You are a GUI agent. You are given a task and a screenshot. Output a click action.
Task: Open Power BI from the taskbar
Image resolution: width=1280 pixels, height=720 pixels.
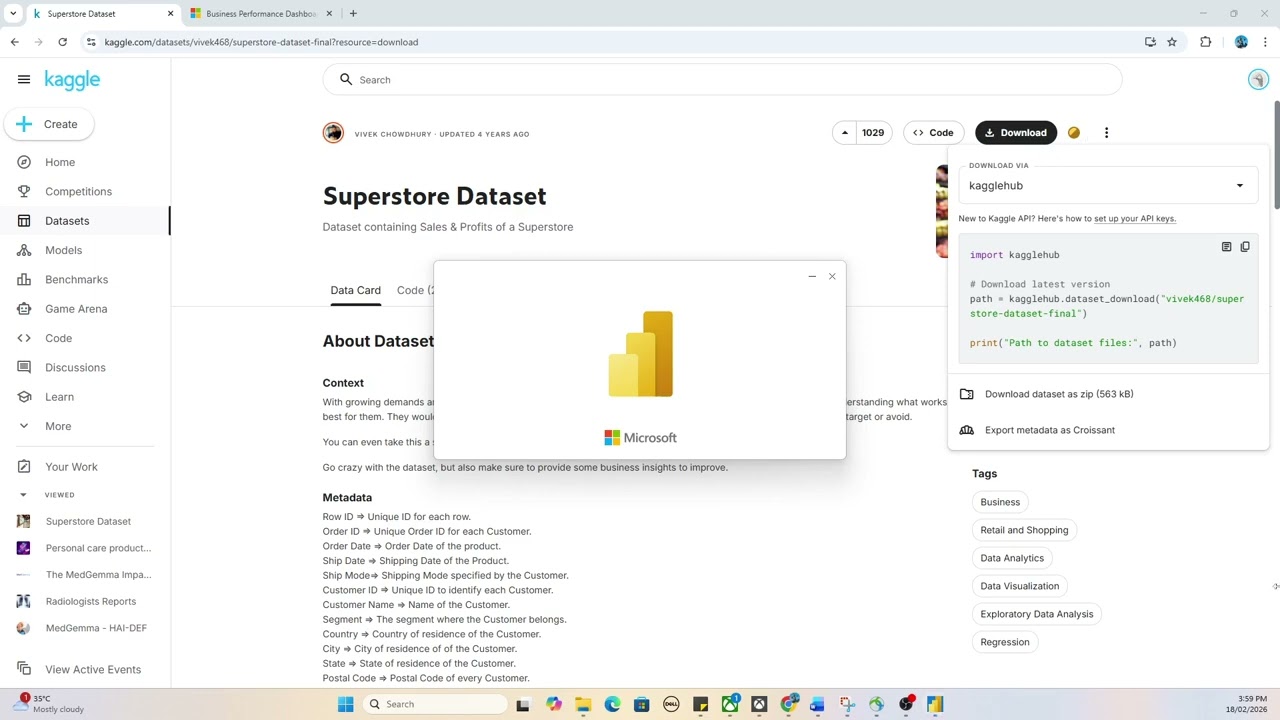pos(935,704)
